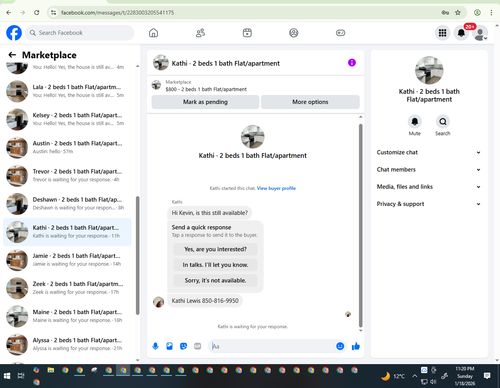The height and width of the screenshot is (388, 500).
Task: Show hidden system tray icons
Action: (x=414, y=376)
